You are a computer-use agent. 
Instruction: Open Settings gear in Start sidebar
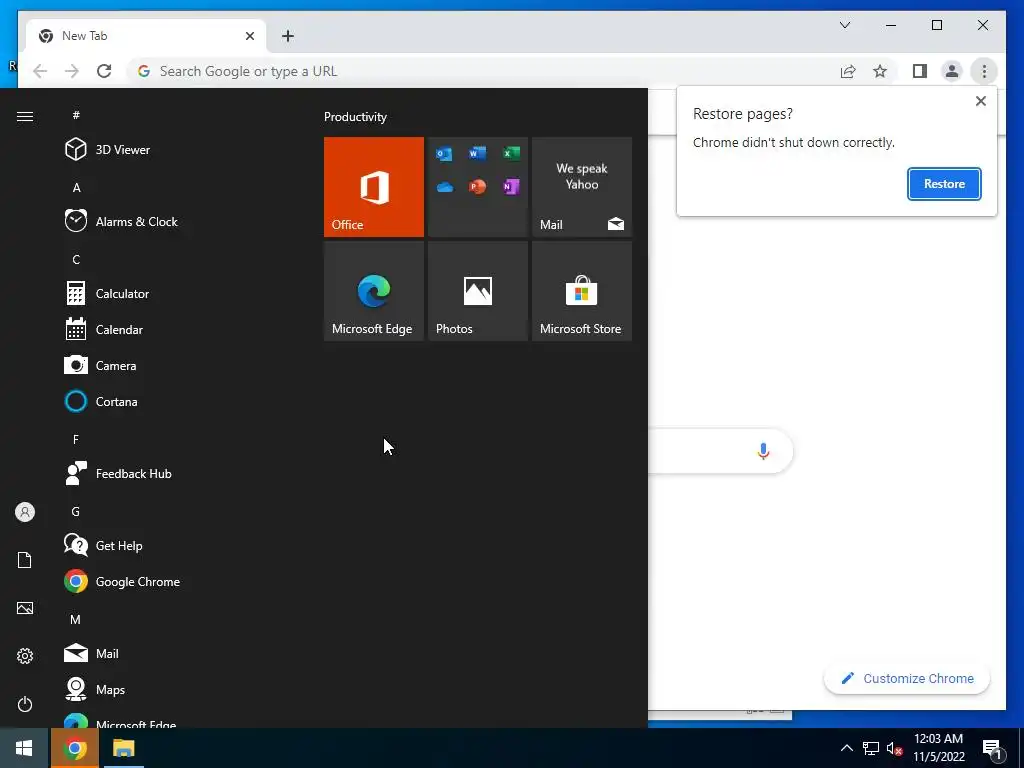pyautogui.click(x=25, y=656)
